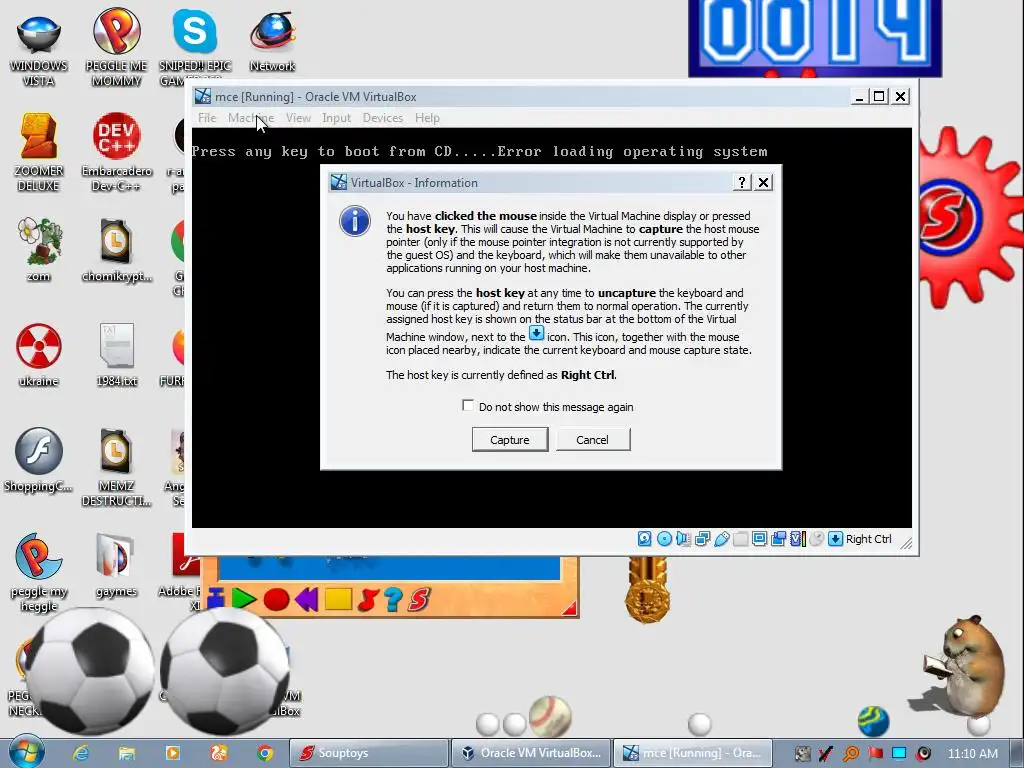The width and height of the screenshot is (1024, 768).
Task: Click the optical disc status icon
Action: [x=664, y=539]
